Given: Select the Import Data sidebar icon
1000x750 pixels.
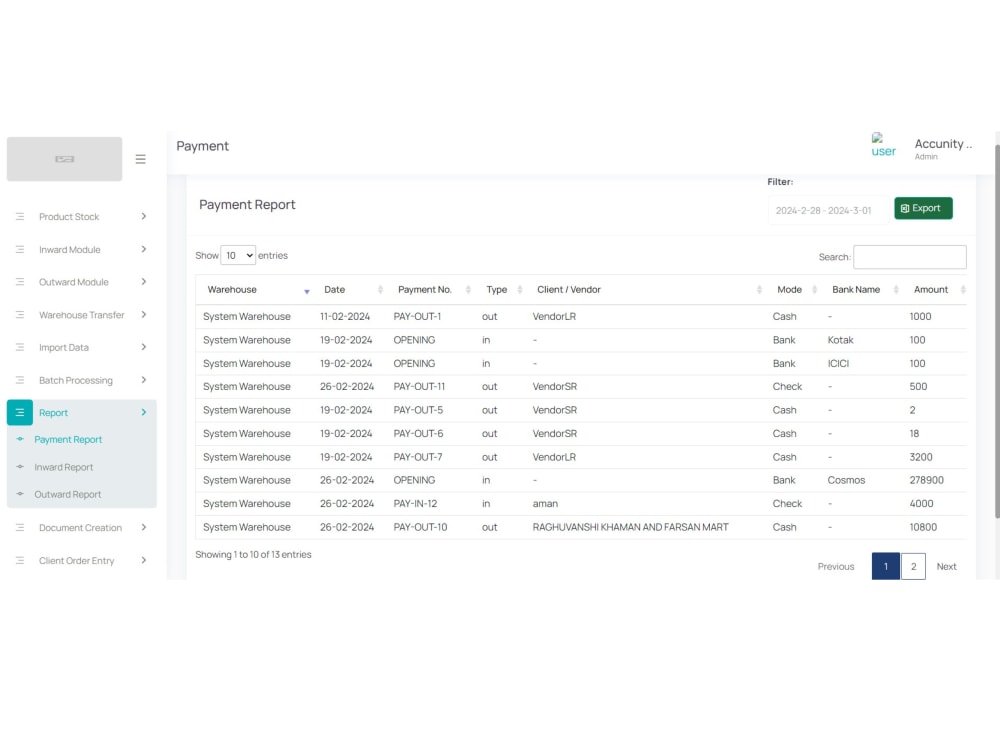Looking at the screenshot, I should point(19,347).
